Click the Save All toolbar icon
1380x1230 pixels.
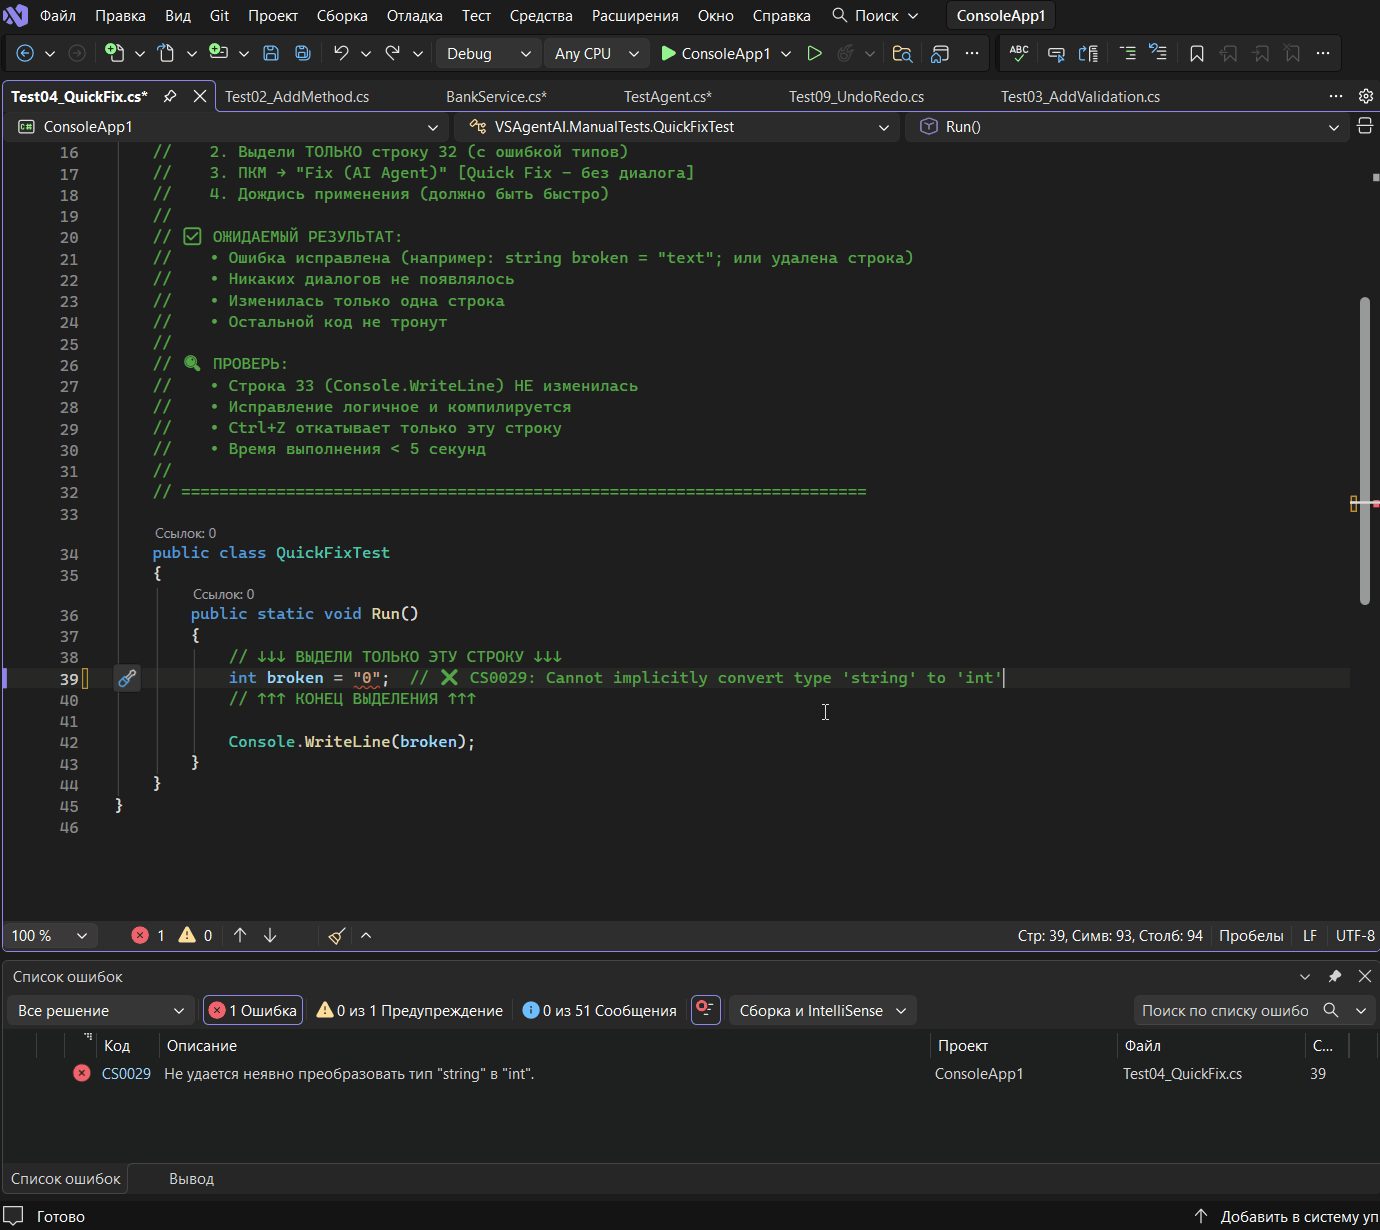pos(302,54)
